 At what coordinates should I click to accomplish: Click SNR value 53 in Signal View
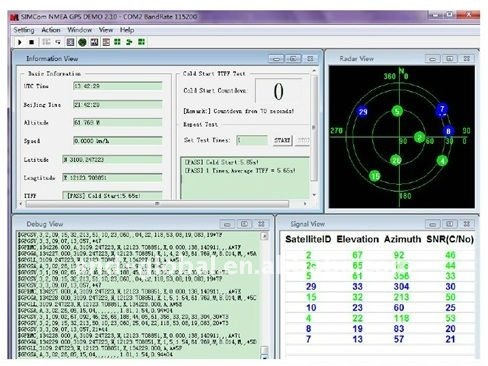pos(450,318)
